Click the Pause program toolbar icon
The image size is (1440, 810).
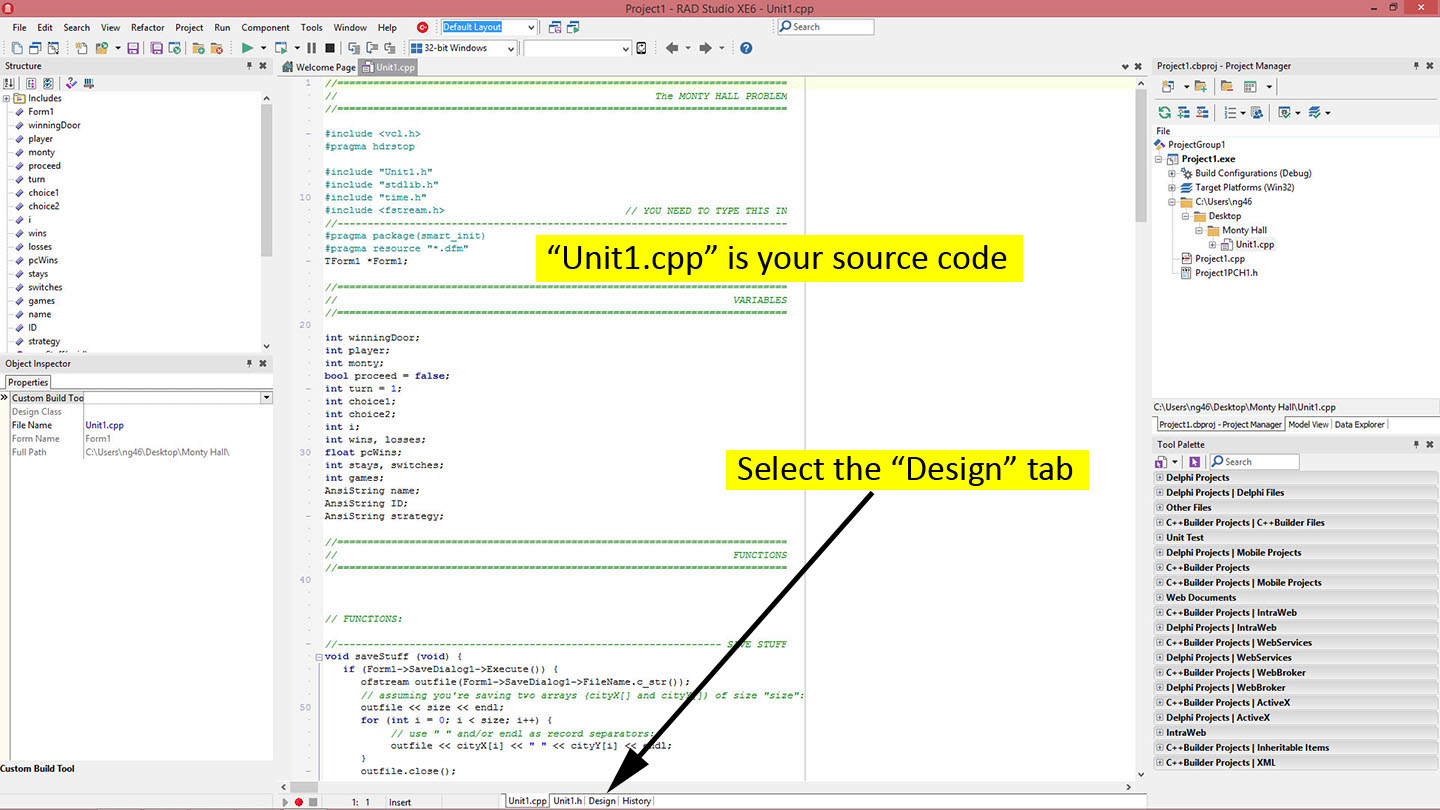[x=311, y=48]
